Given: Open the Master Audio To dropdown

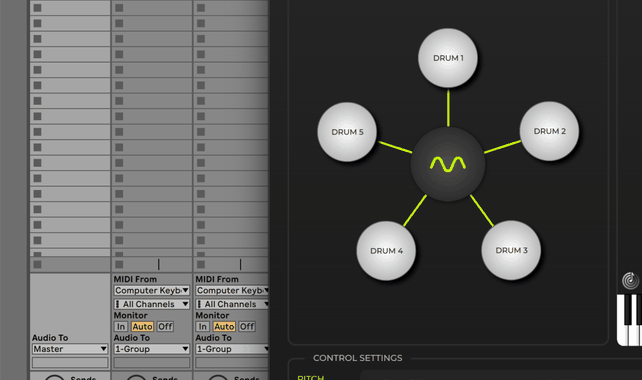Looking at the screenshot, I should [x=70, y=349].
